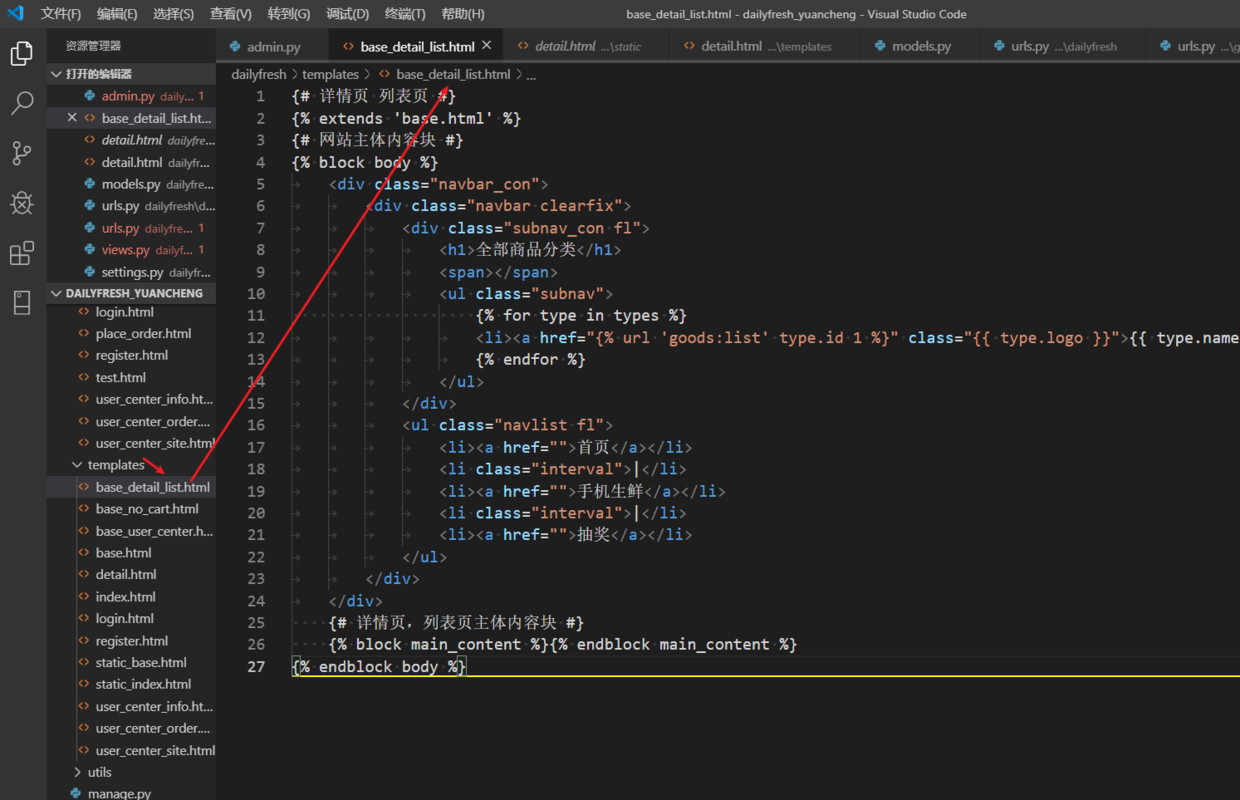Open the Search view in activity bar
The width and height of the screenshot is (1240, 800).
click(x=22, y=103)
